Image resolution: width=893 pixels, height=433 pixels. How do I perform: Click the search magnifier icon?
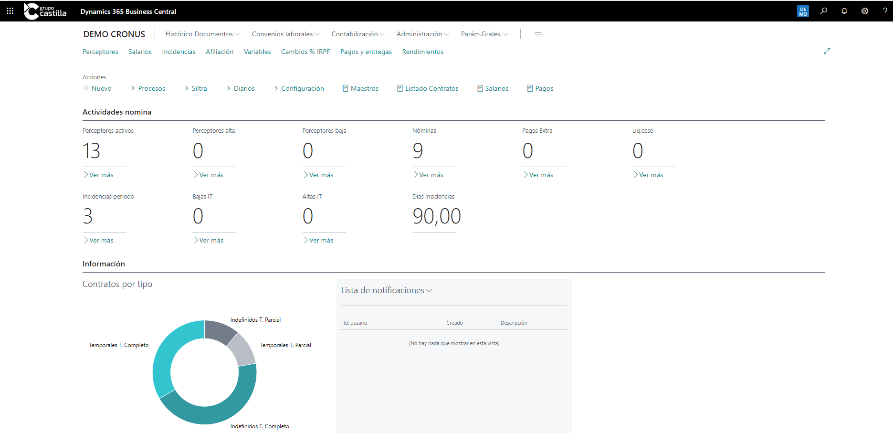(823, 10)
